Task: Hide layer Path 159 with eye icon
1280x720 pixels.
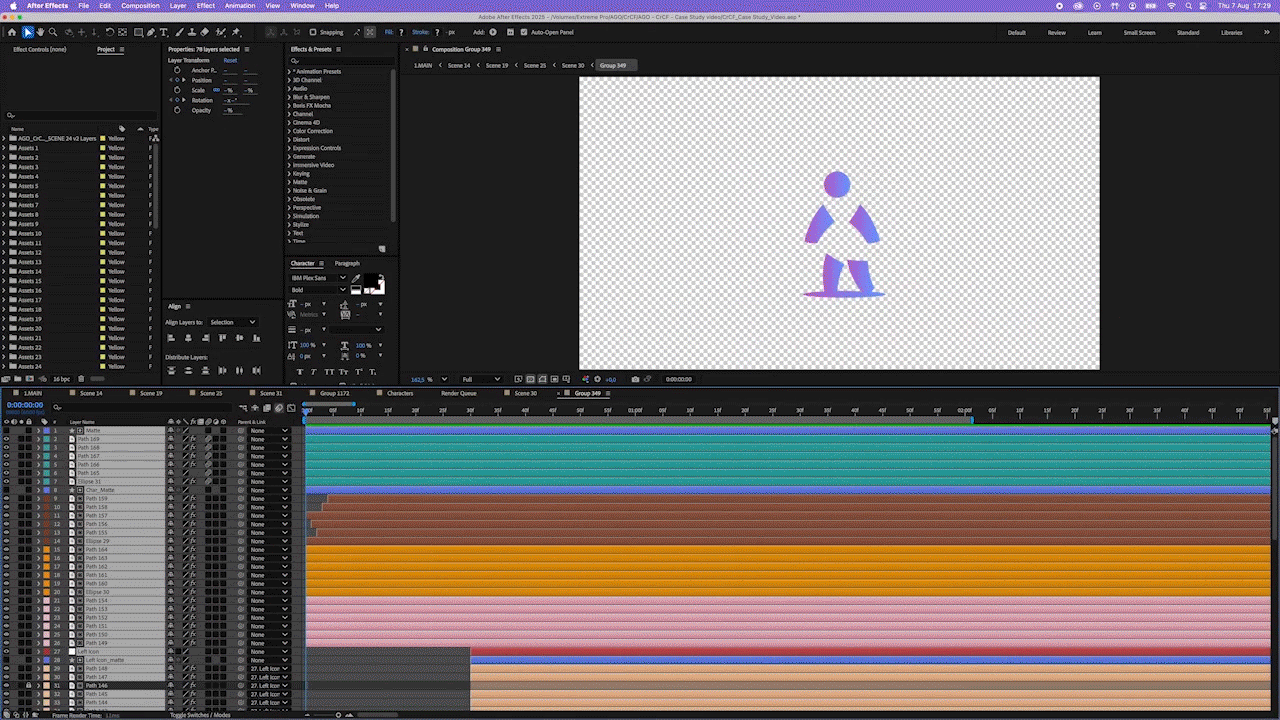Action: click(x=6, y=498)
